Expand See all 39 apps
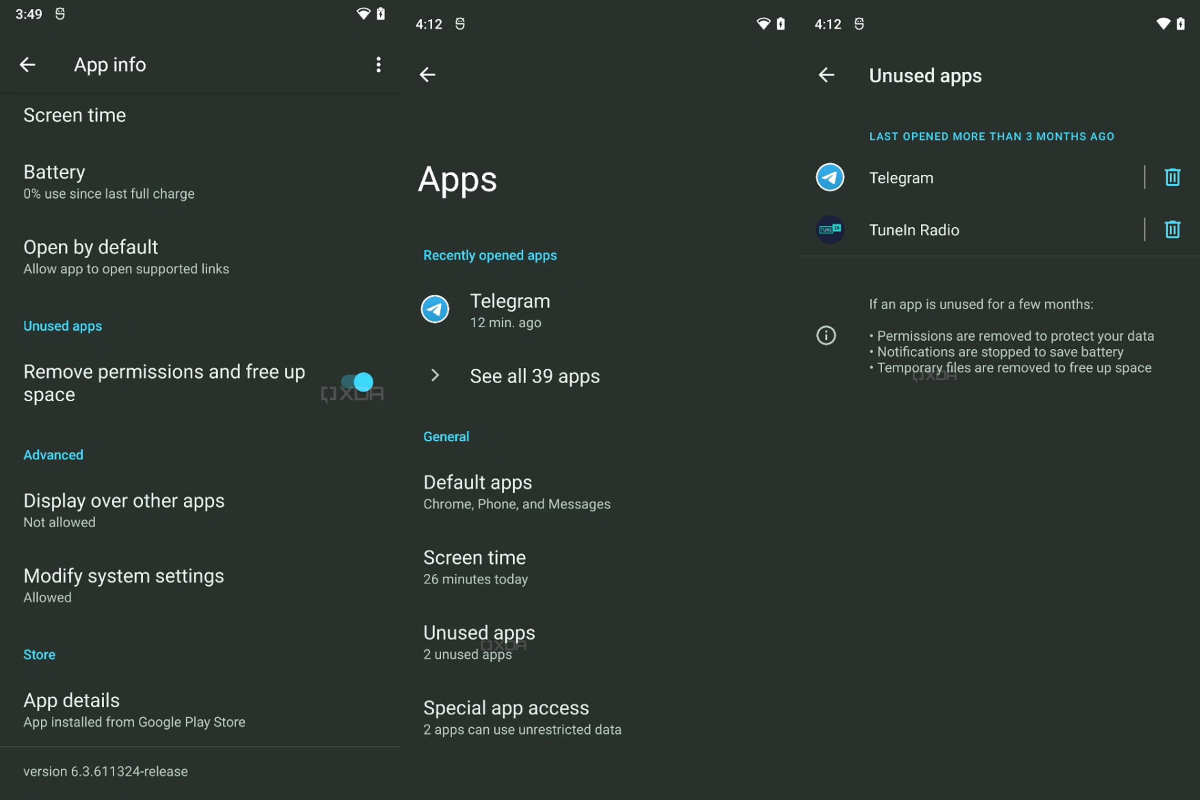Screen dimensions: 1200x800 pyautogui.click(x=535, y=376)
